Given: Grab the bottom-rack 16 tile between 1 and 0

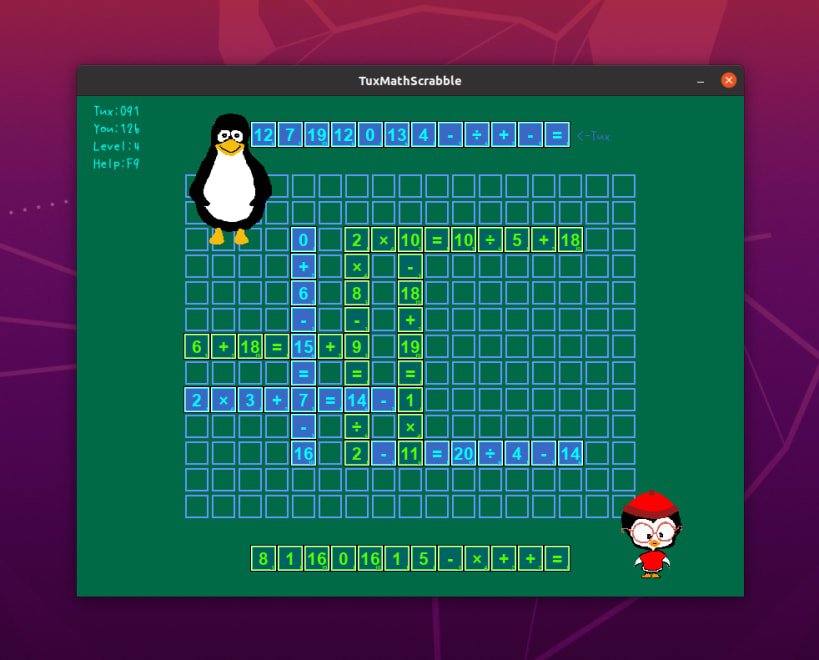Looking at the screenshot, I should (317, 559).
